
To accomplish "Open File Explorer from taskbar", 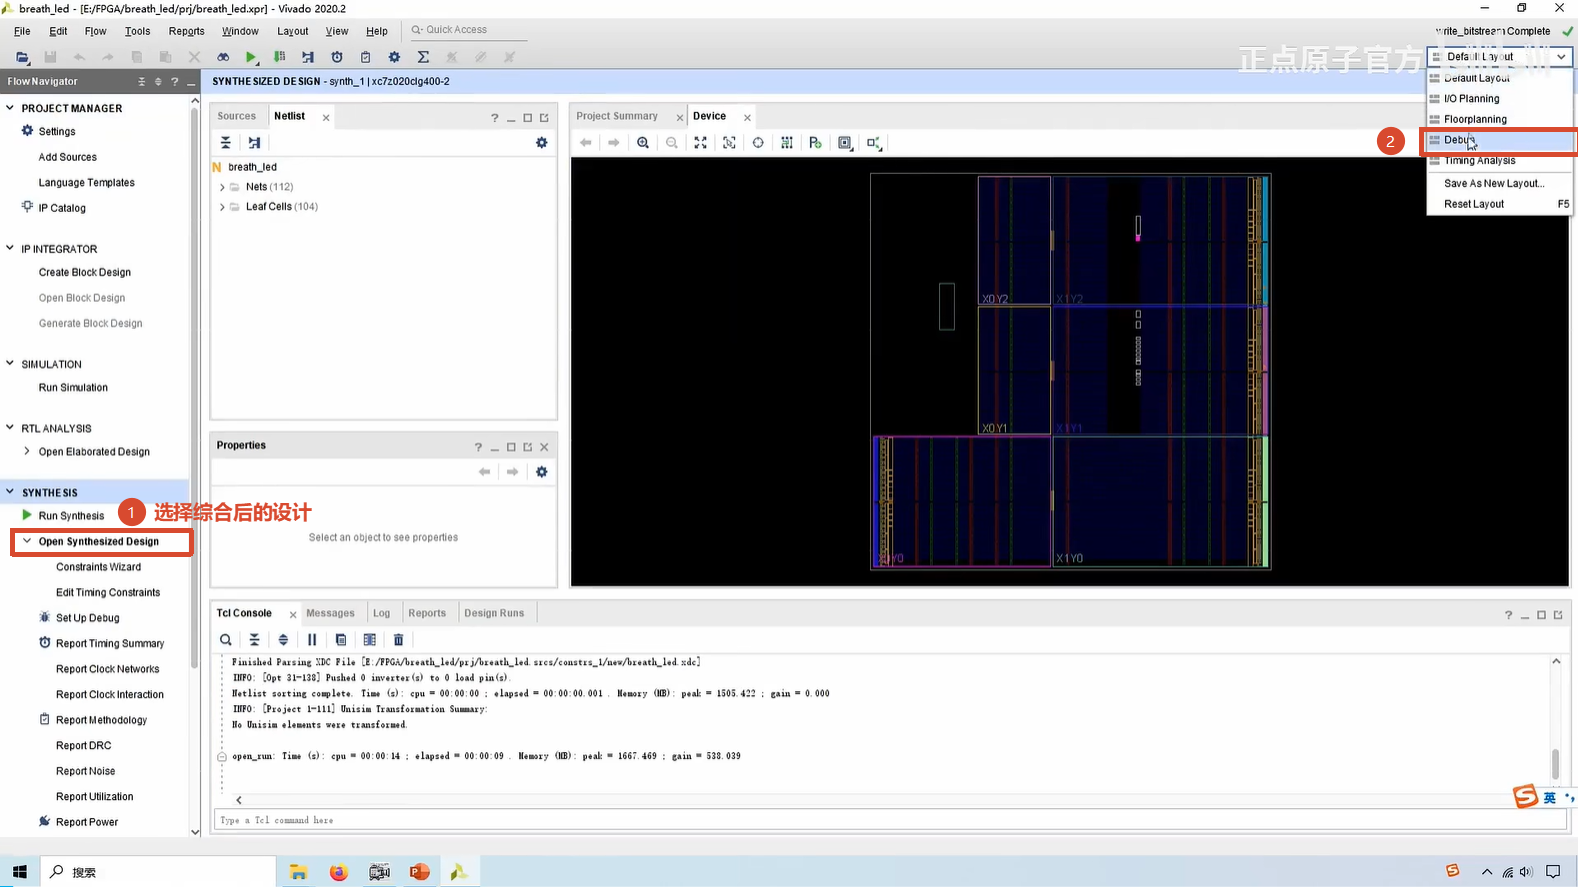I will pyautogui.click(x=298, y=872).
